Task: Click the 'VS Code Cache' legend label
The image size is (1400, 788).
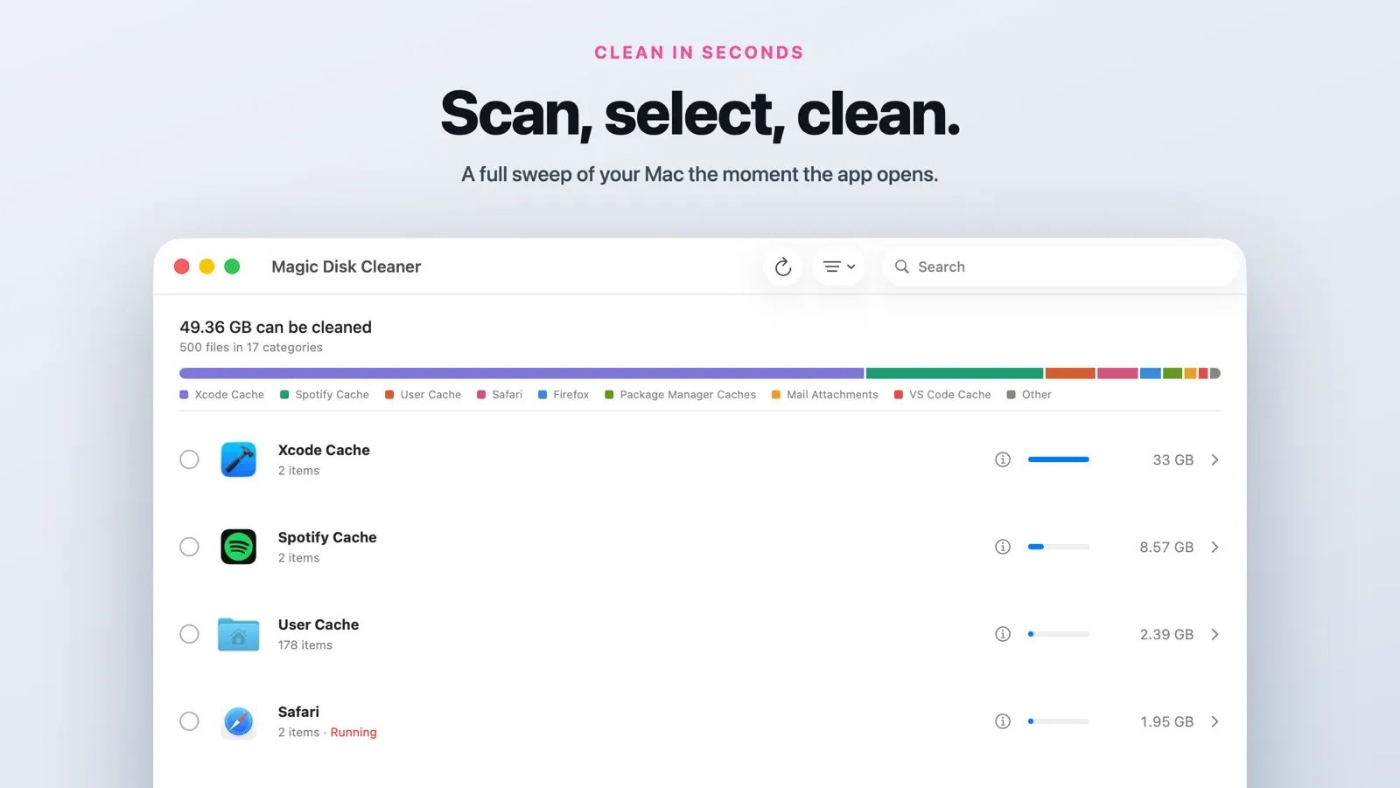Action: point(950,395)
